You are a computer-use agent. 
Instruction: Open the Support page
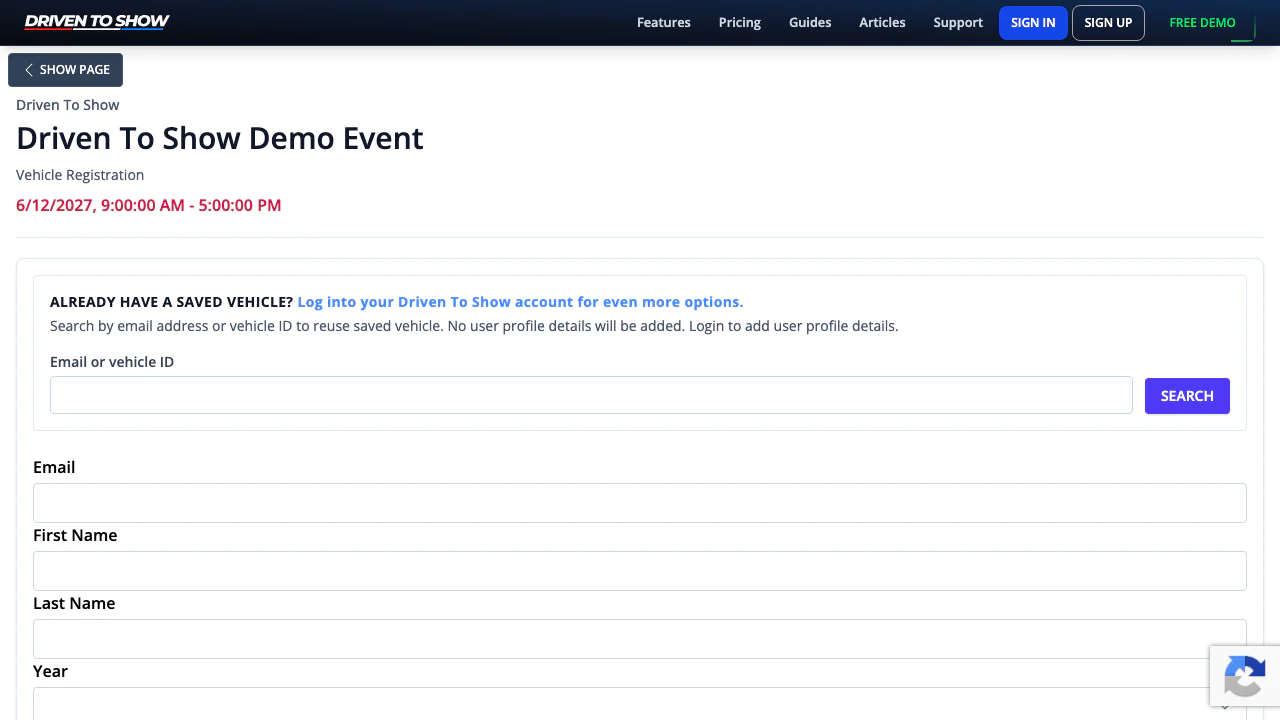tap(958, 22)
